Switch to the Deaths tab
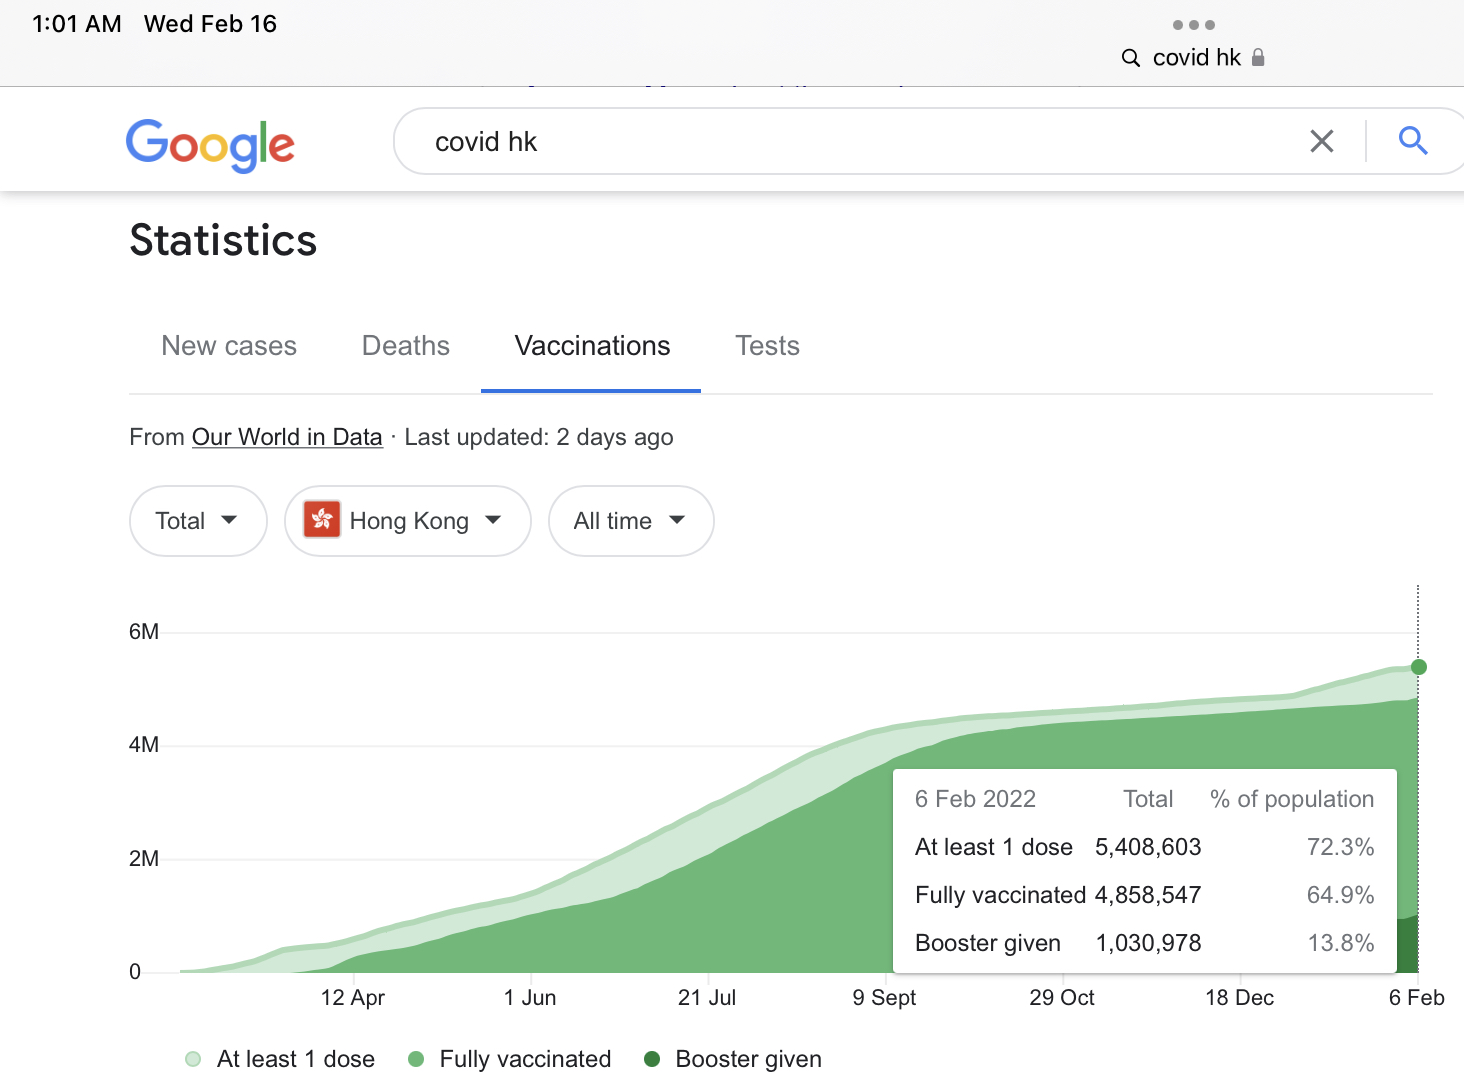The width and height of the screenshot is (1464, 1082). point(405,346)
